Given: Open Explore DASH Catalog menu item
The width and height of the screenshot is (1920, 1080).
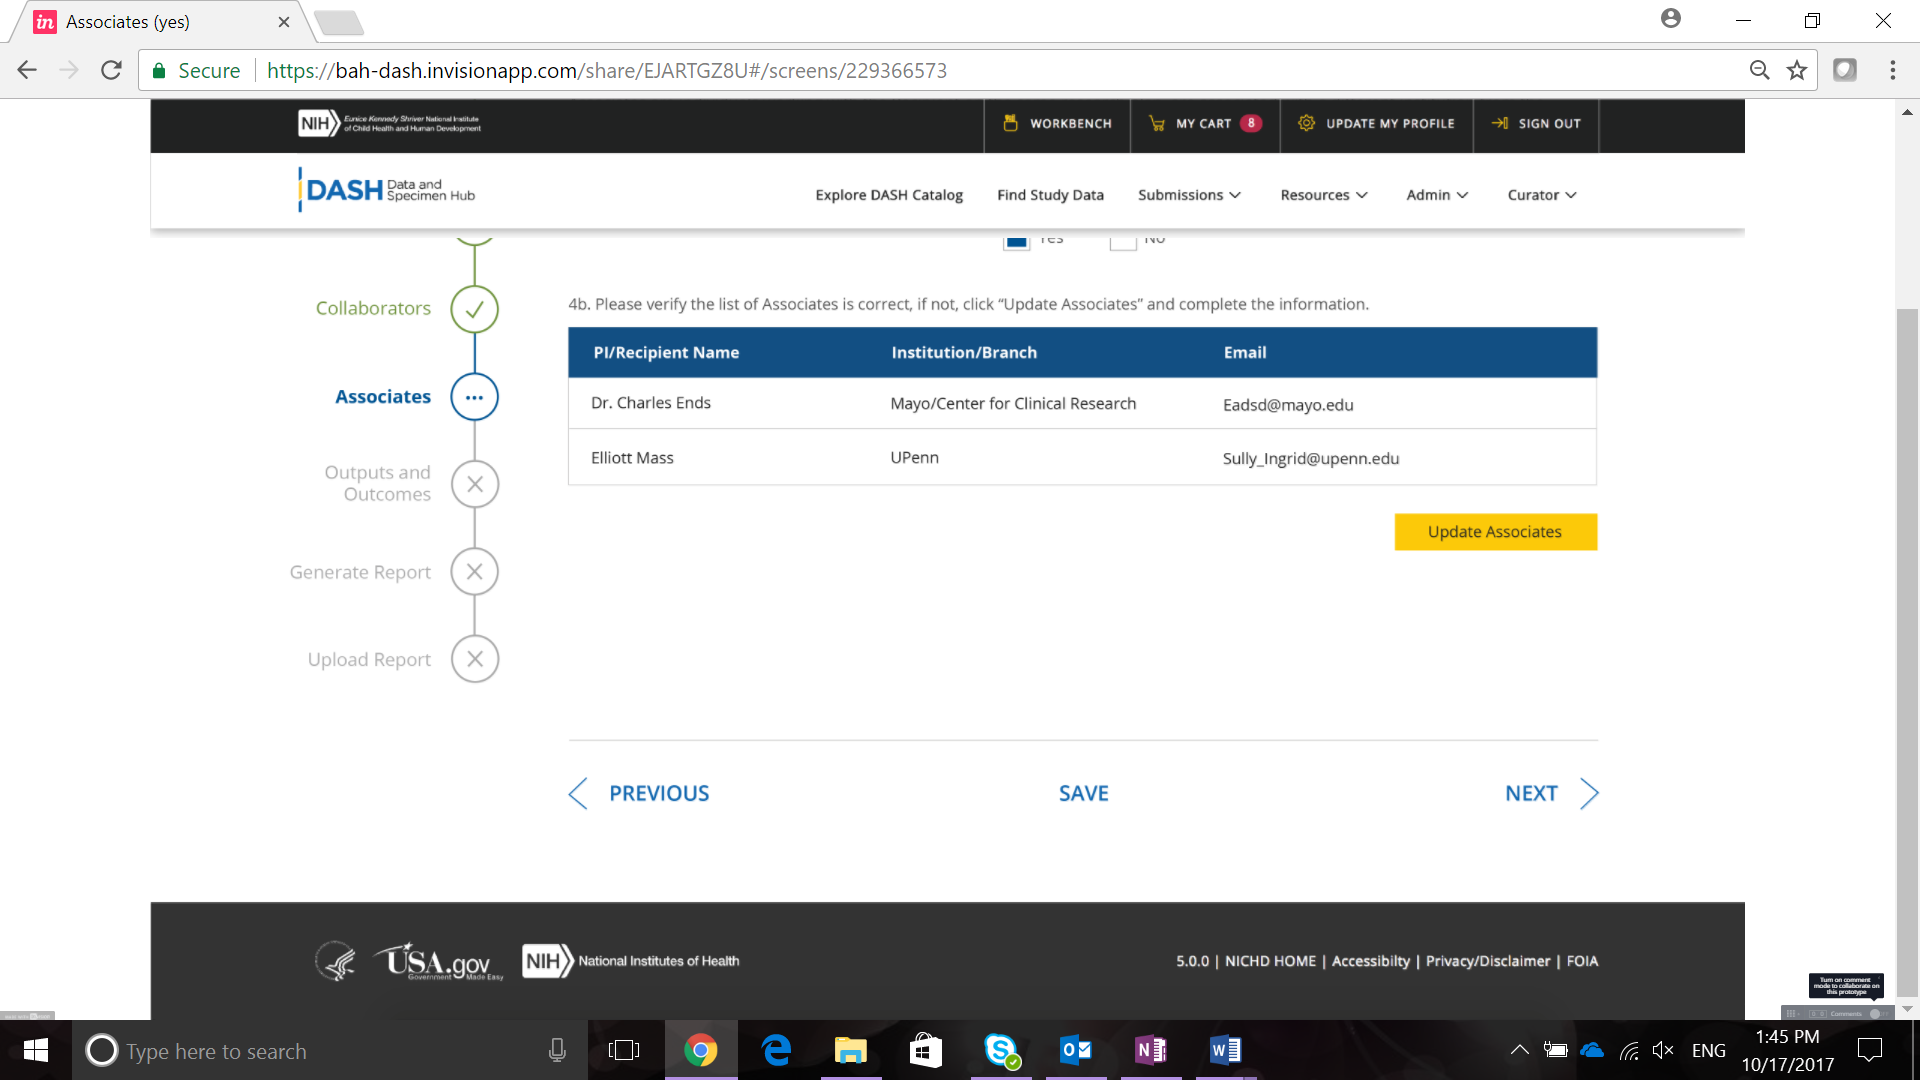Looking at the screenshot, I should [x=888, y=195].
